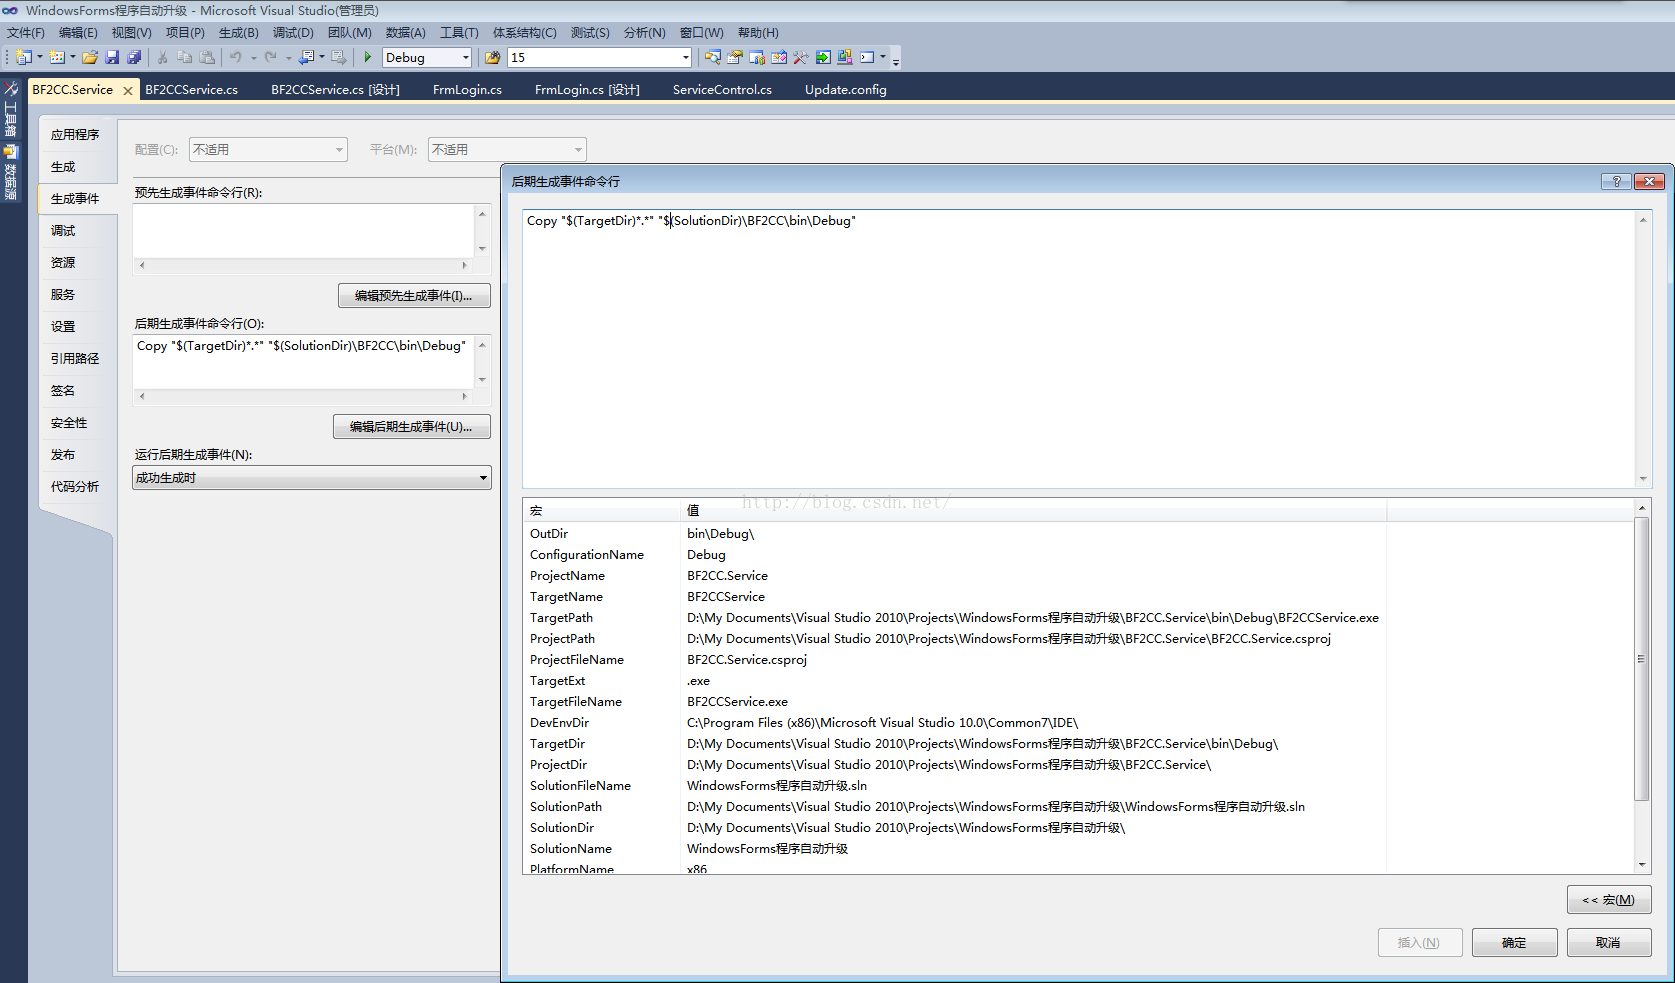Click the Undo arrow icon
1675x983 pixels.
[x=235, y=57]
